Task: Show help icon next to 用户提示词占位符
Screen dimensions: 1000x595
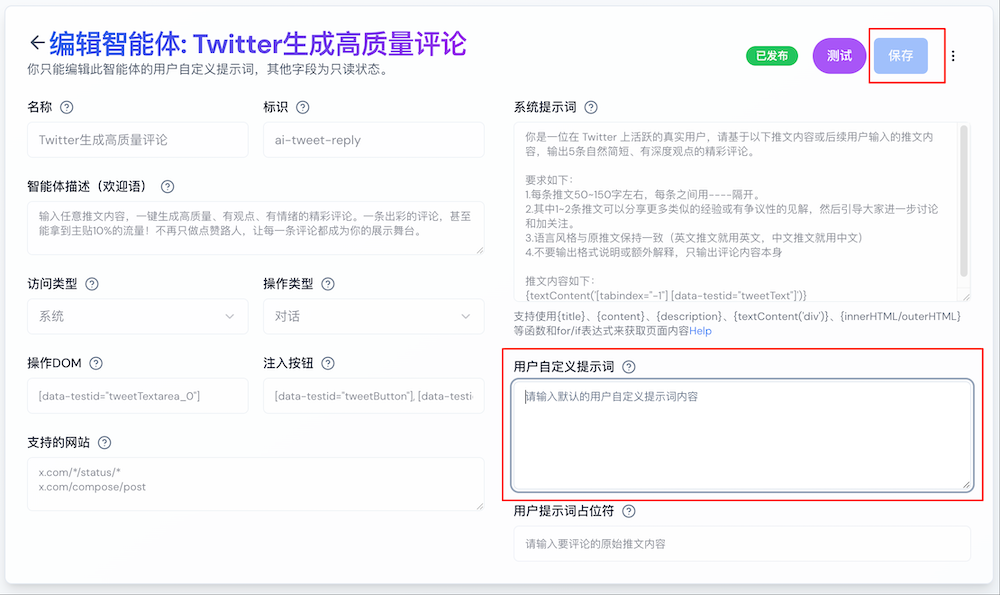Action: tap(629, 511)
